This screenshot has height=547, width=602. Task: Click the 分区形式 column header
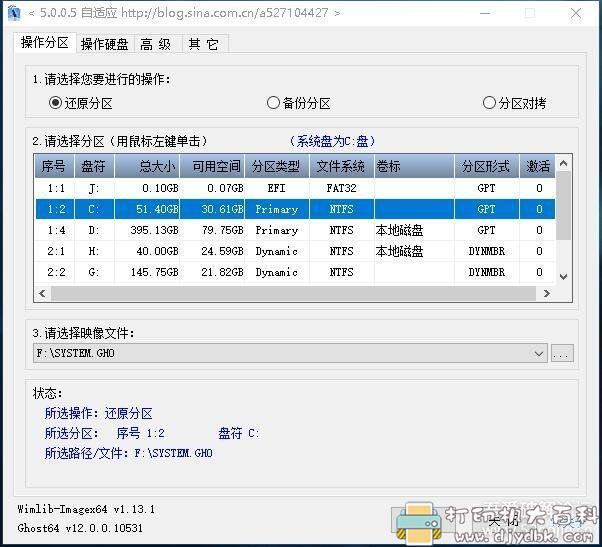coord(486,166)
